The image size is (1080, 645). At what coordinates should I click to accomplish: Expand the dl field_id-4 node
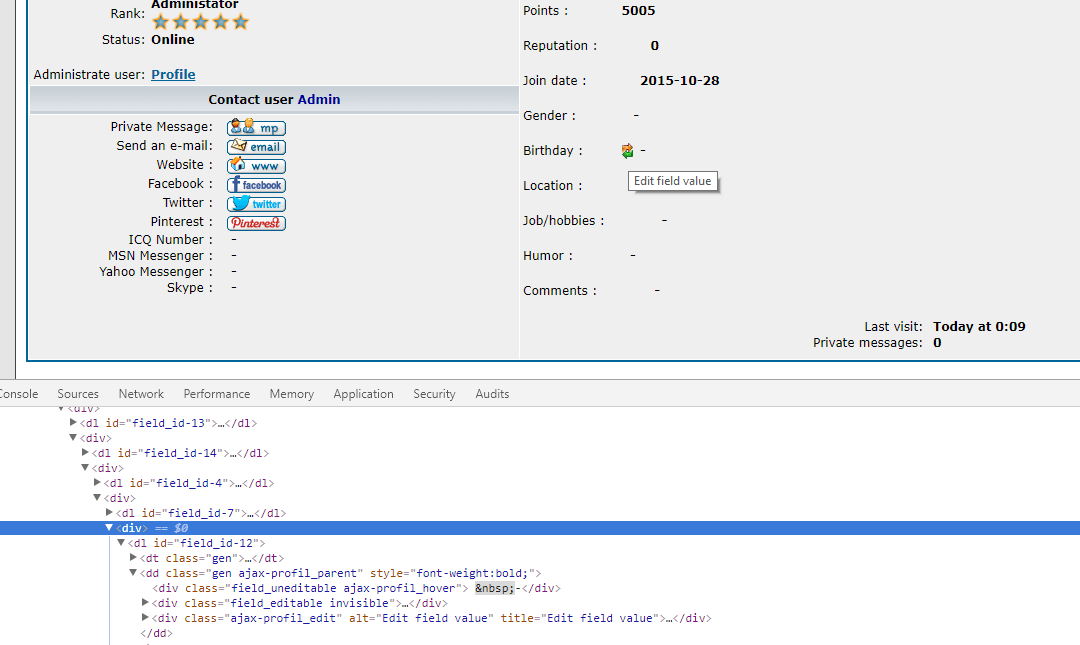click(97, 482)
